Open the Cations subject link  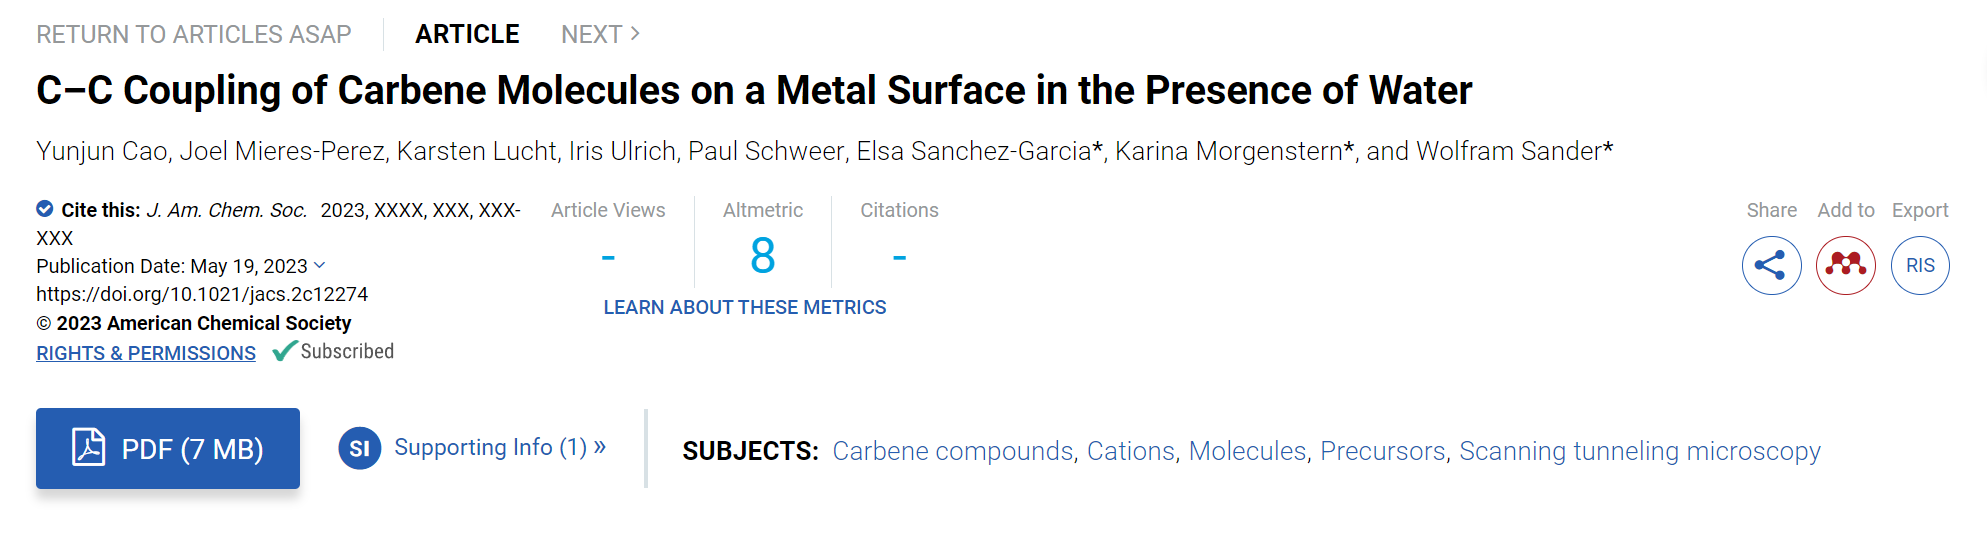pos(1131,451)
